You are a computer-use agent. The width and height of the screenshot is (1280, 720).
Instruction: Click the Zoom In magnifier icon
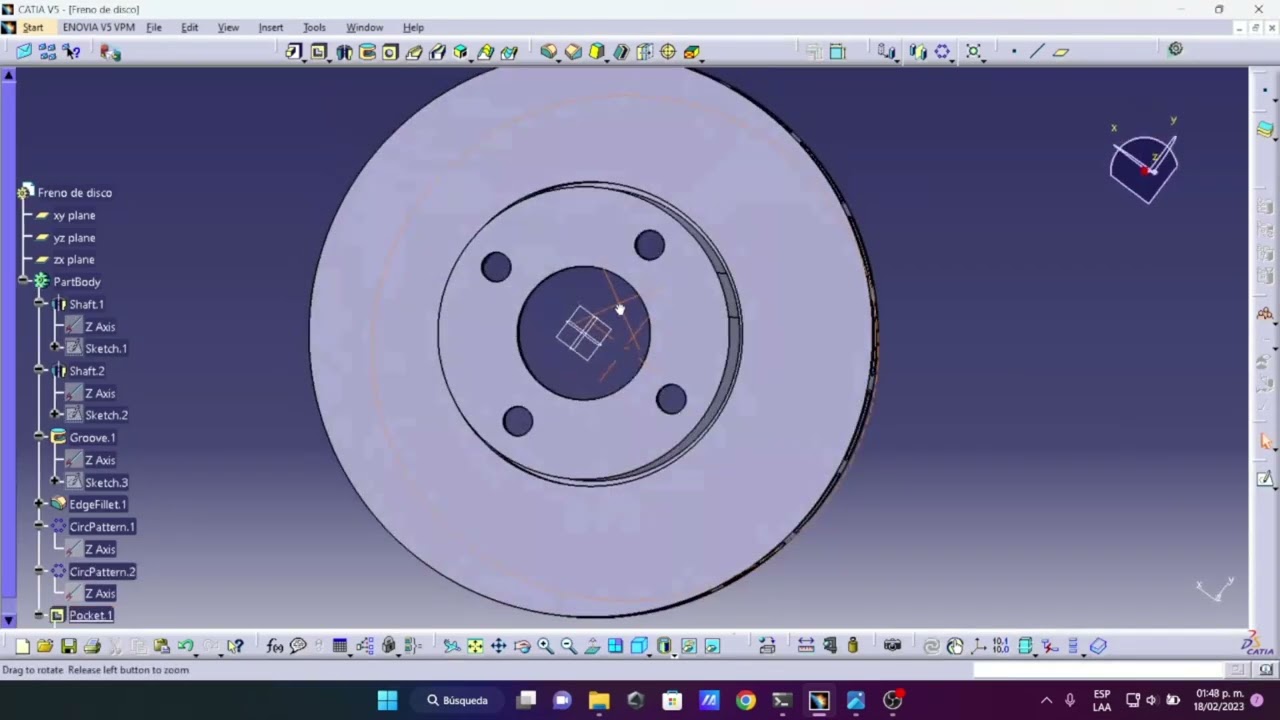point(545,646)
